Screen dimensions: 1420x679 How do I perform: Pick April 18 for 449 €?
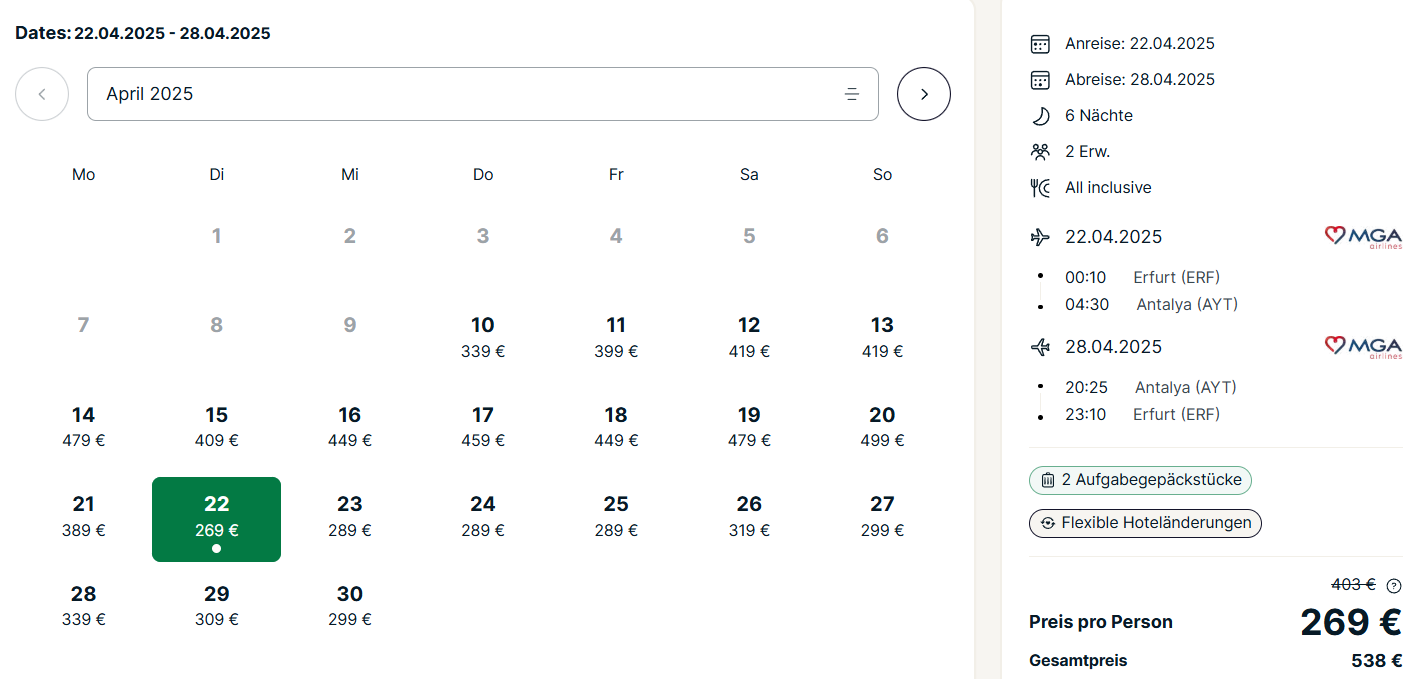[616, 427]
